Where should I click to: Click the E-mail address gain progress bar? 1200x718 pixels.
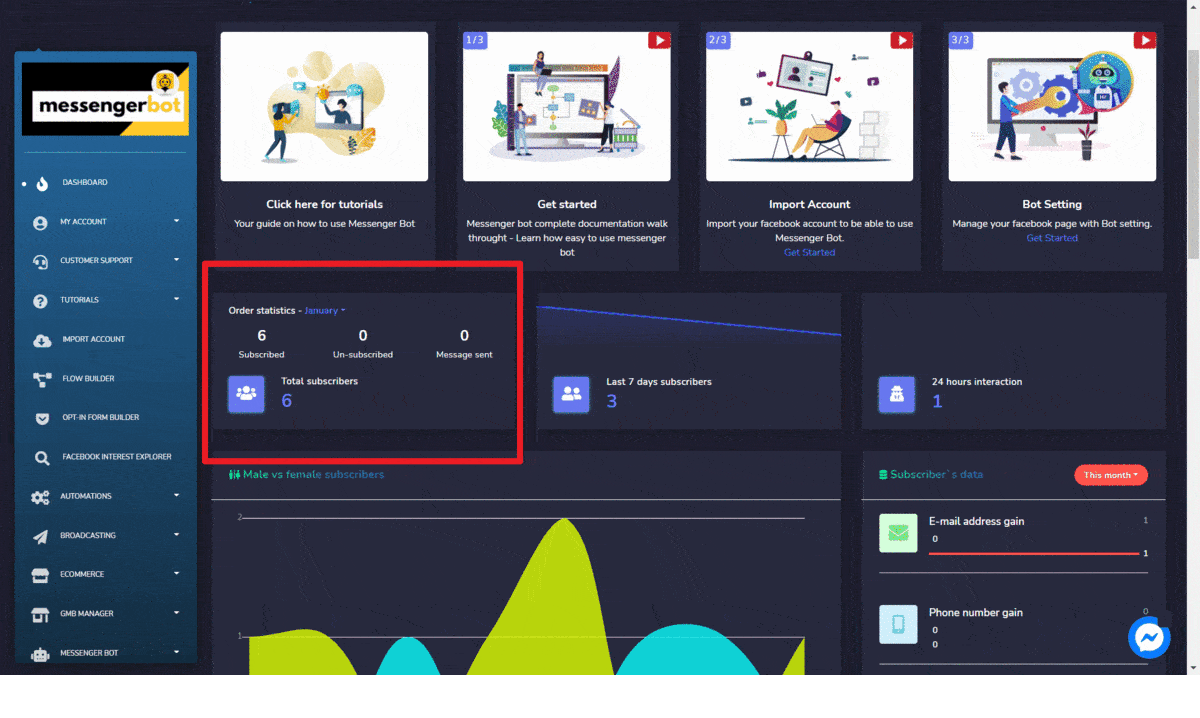tap(1034, 553)
